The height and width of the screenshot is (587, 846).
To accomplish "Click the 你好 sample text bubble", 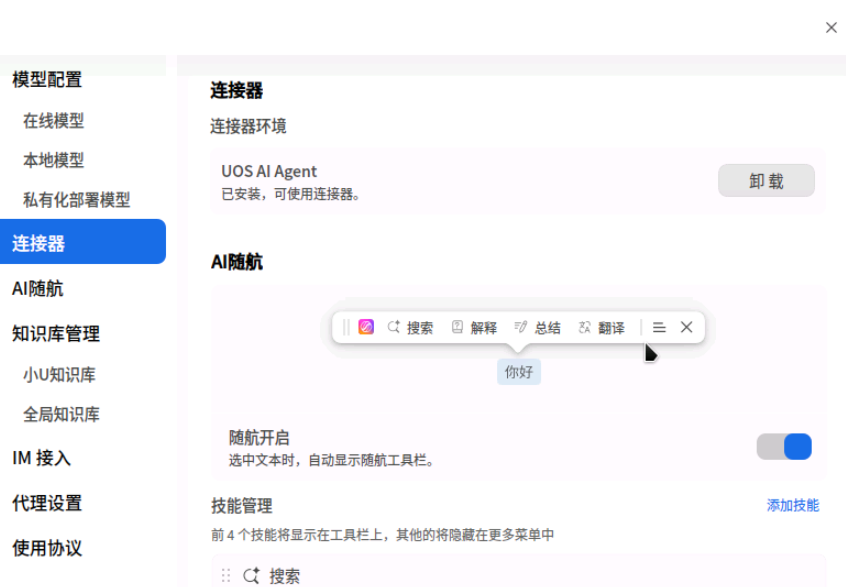I will [x=518, y=372].
